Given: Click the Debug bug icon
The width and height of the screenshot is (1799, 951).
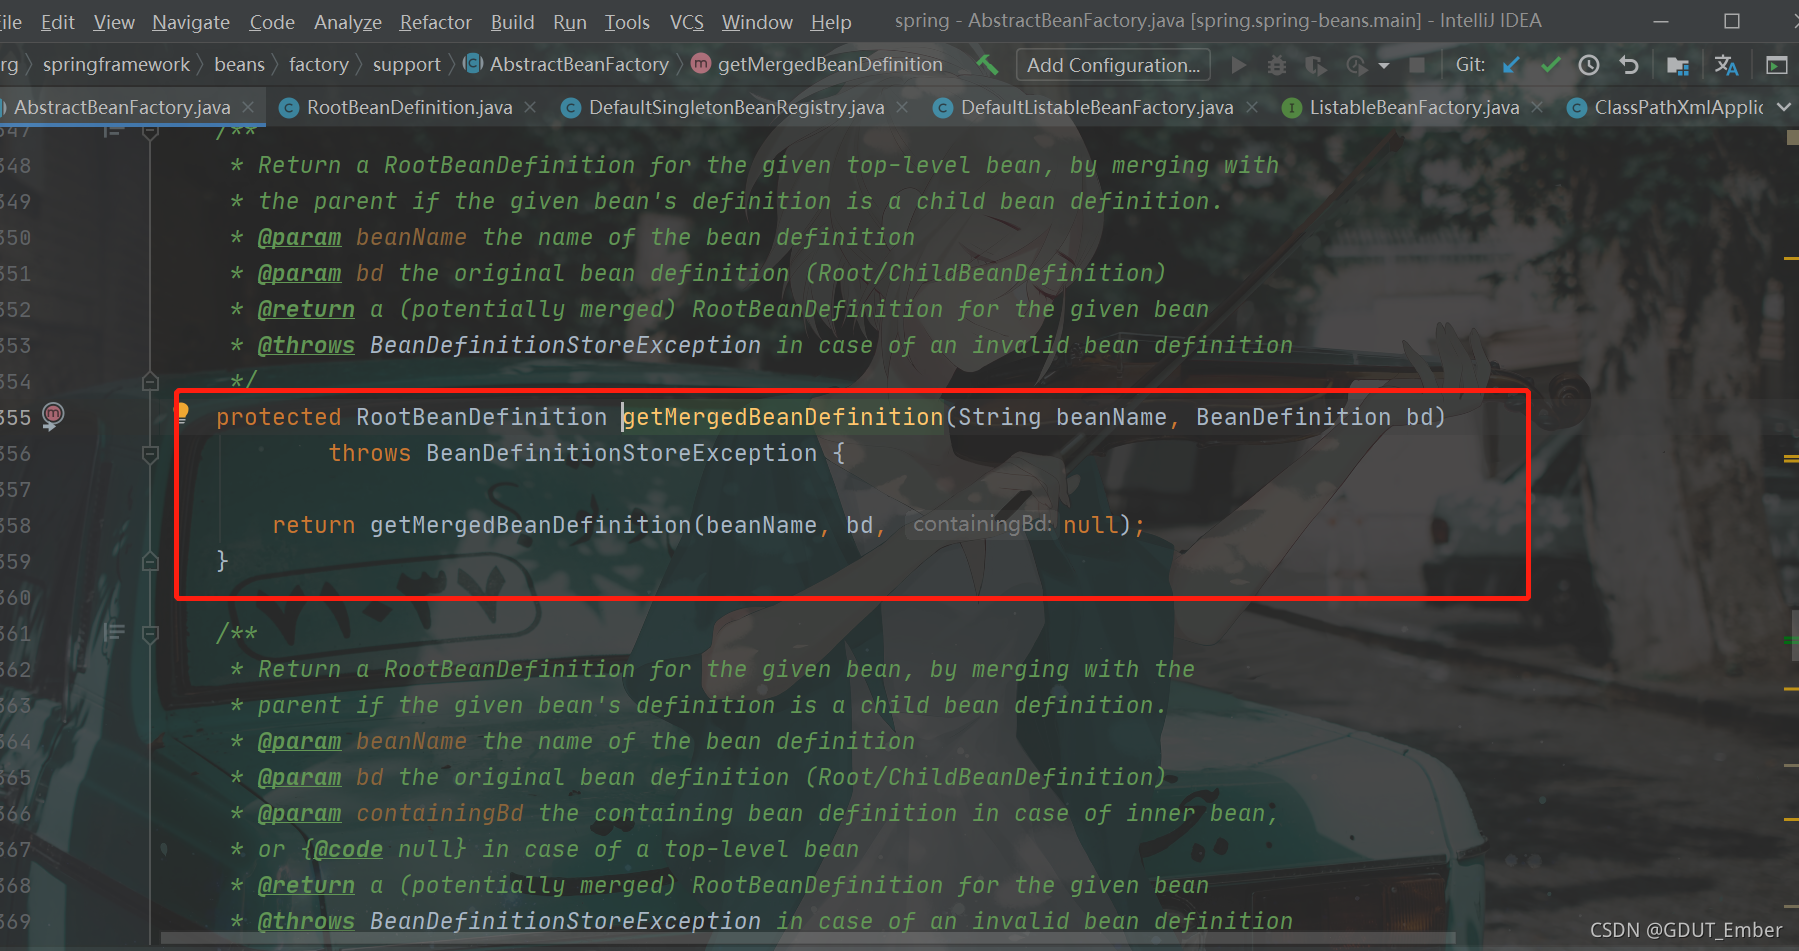Looking at the screenshot, I should pyautogui.click(x=1277, y=65).
